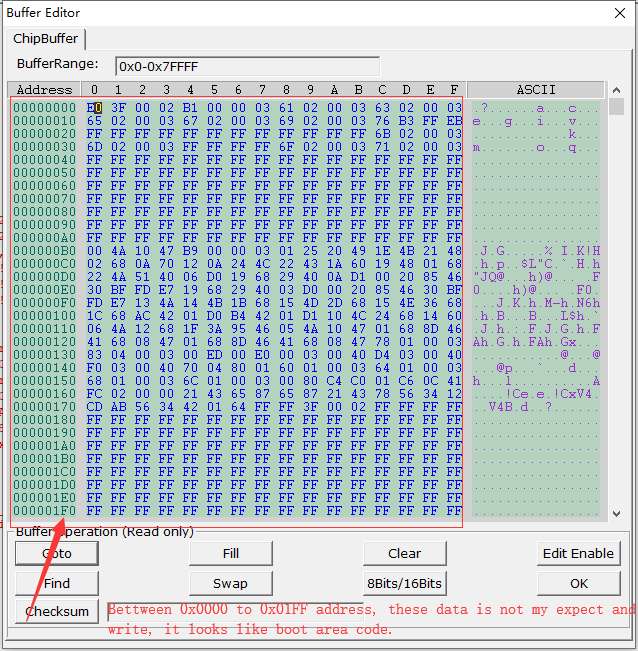Confirm with the OK button
The height and width of the screenshot is (651, 638).
point(579,583)
